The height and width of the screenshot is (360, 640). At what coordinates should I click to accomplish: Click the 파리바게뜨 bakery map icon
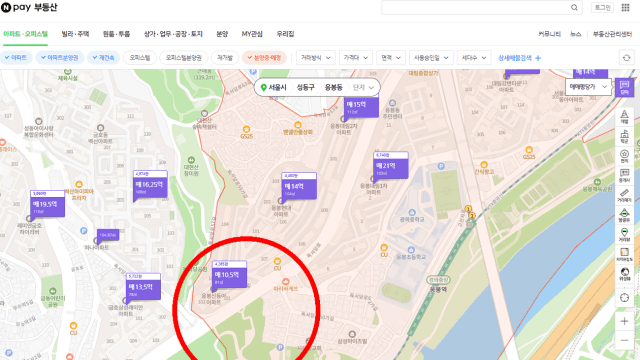(x=285, y=281)
